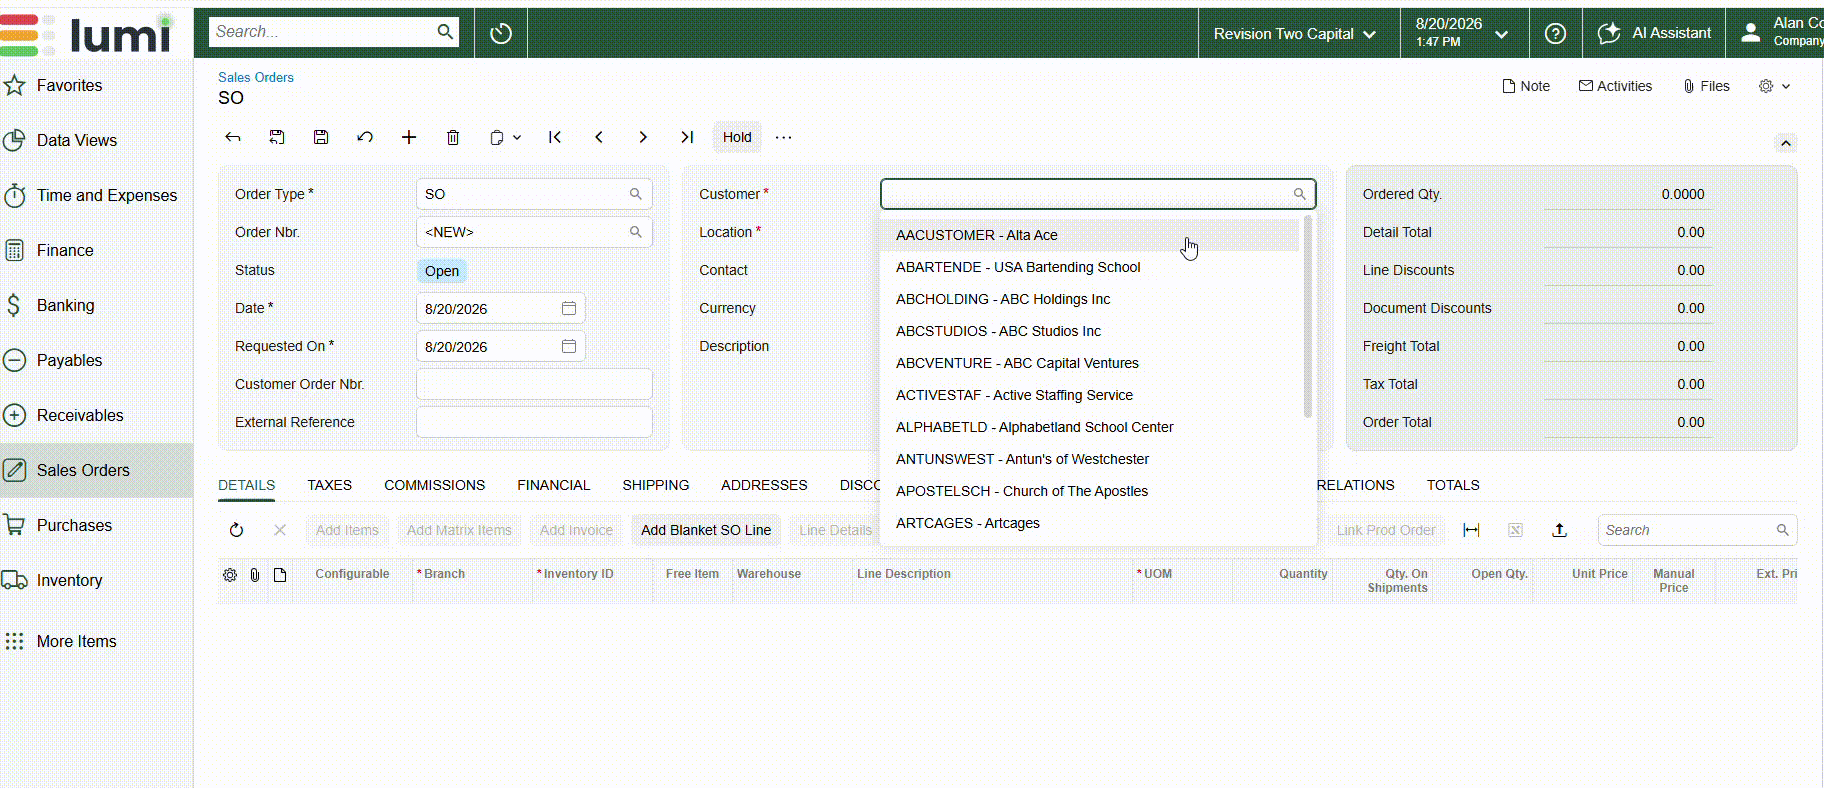
Task: Open the more actions ellipsis menu
Action: click(783, 137)
